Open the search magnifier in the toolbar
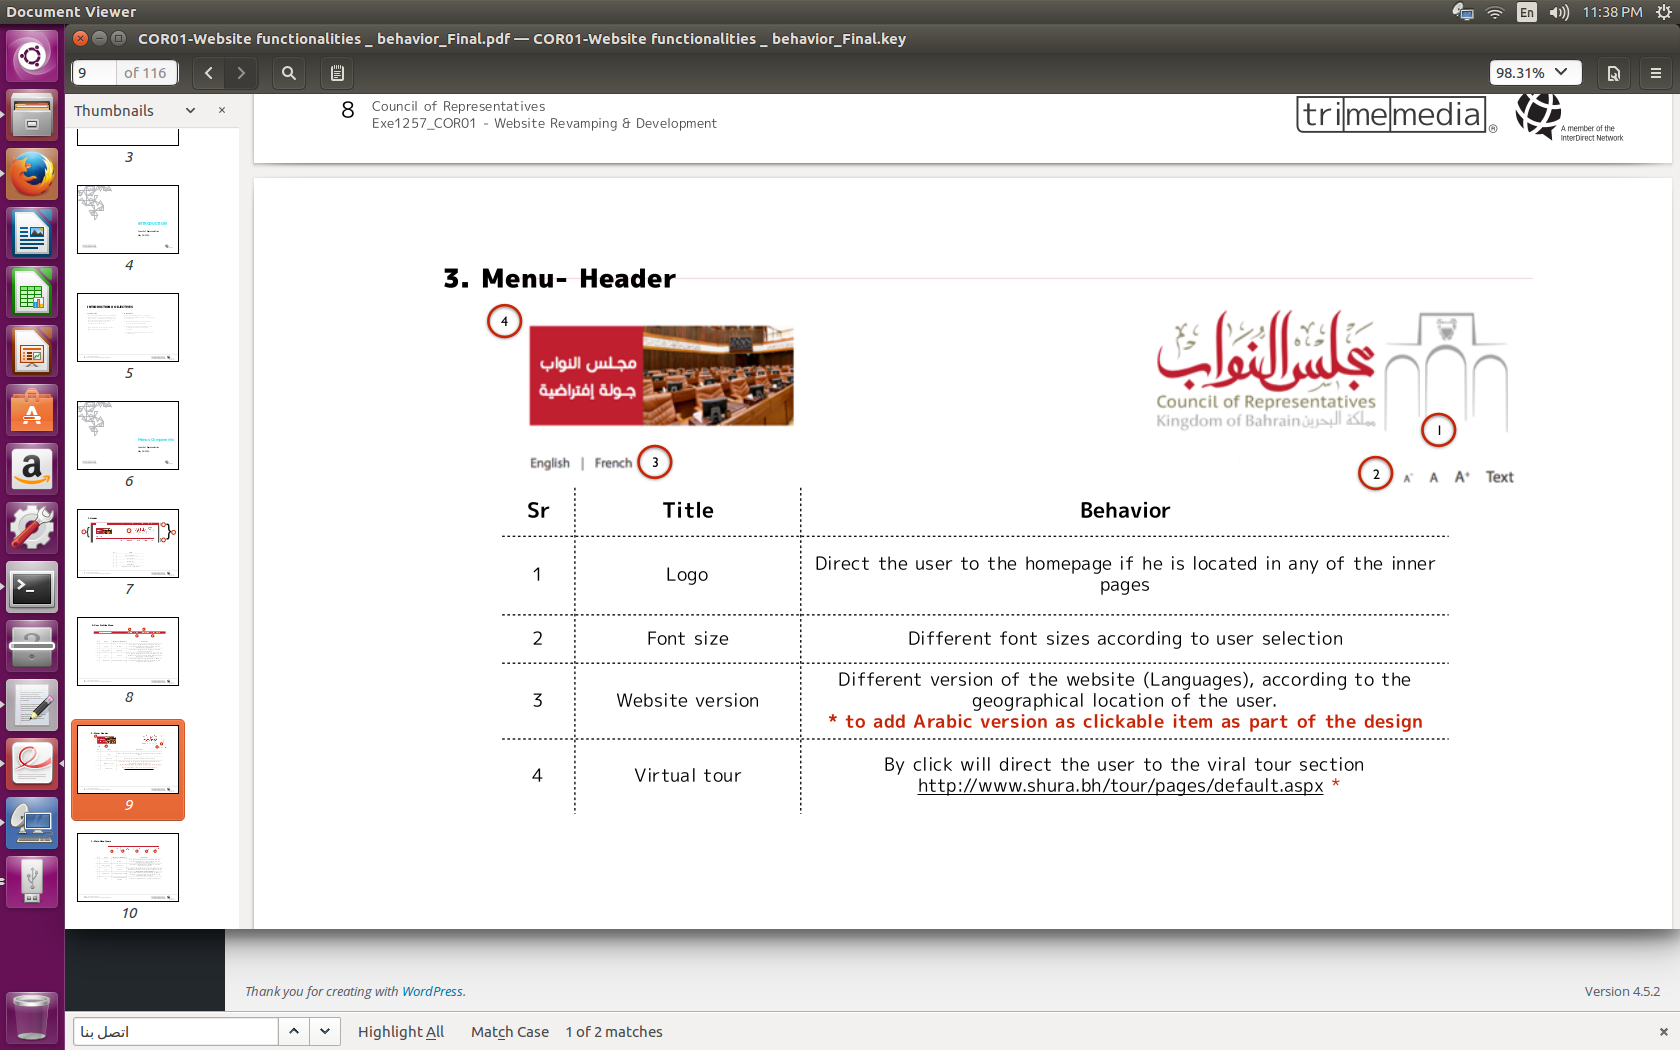The height and width of the screenshot is (1050, 1680). 289,73
